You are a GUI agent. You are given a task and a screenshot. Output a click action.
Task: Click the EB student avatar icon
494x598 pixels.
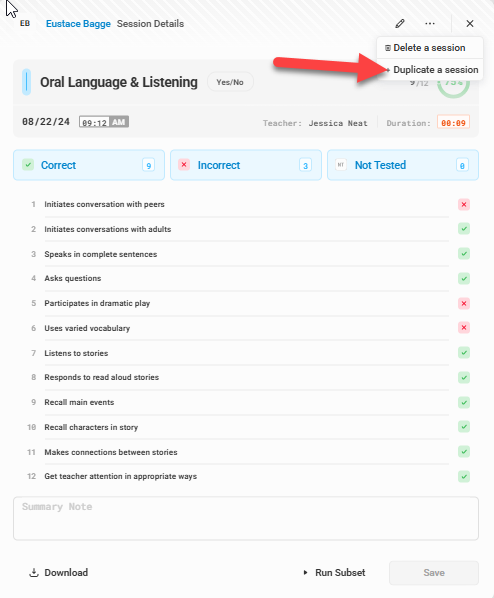pyautogui.click(x=25, y=24)
